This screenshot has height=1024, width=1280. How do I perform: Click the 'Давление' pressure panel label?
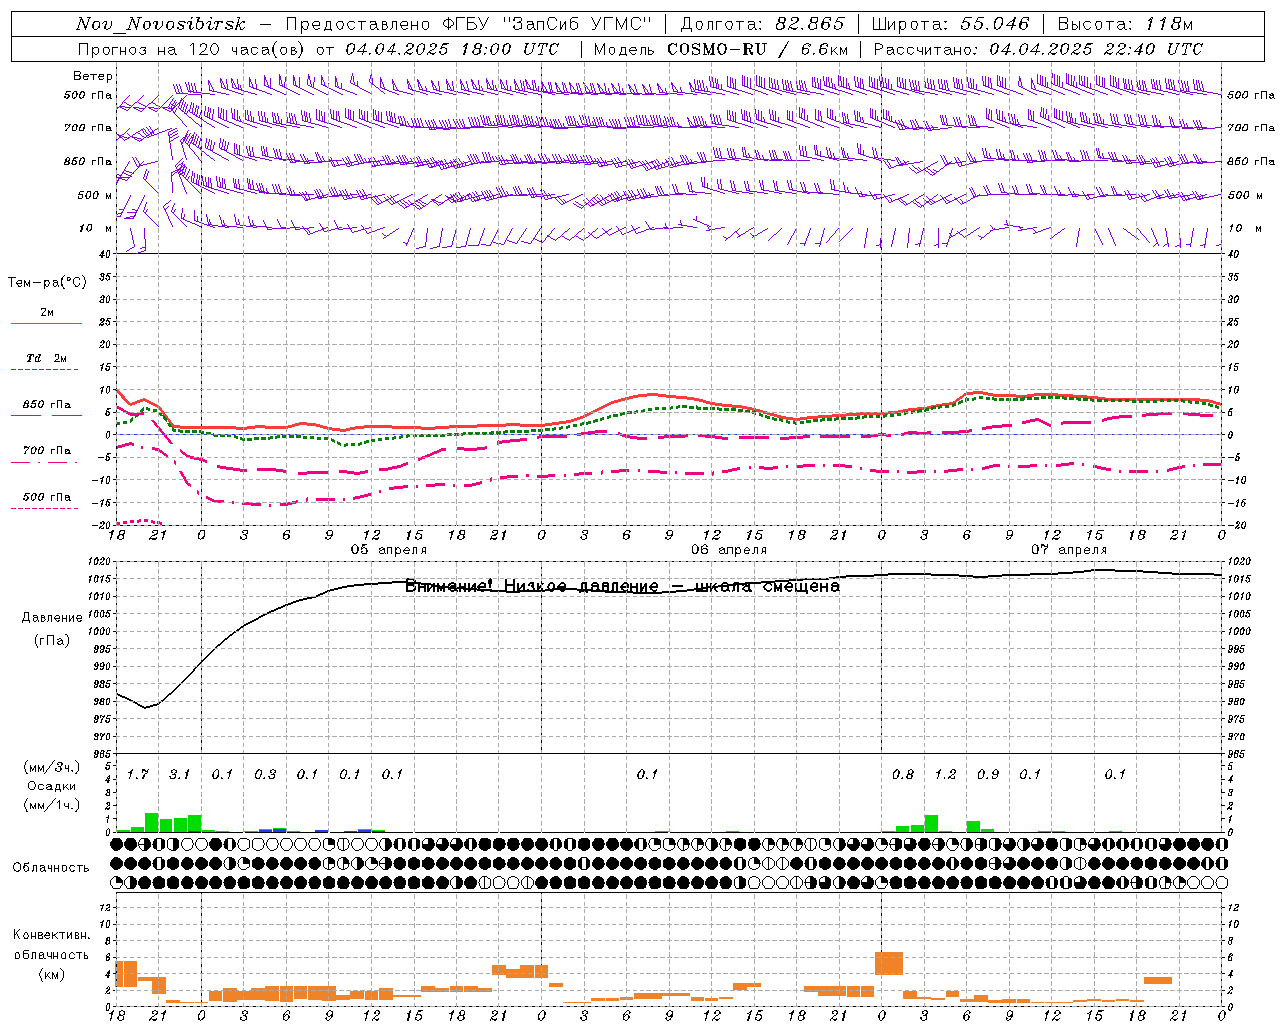click(52, 618)
